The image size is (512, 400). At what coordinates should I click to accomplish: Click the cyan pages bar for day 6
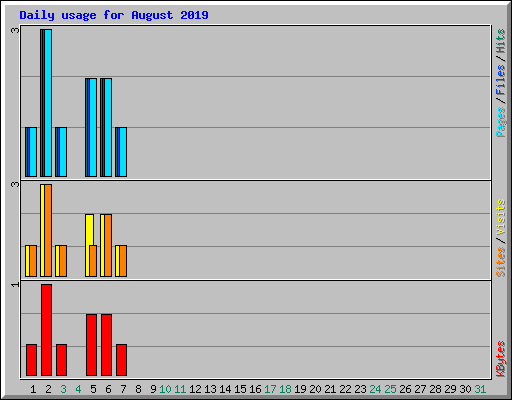pyautogui.click(x=108, y=127)
